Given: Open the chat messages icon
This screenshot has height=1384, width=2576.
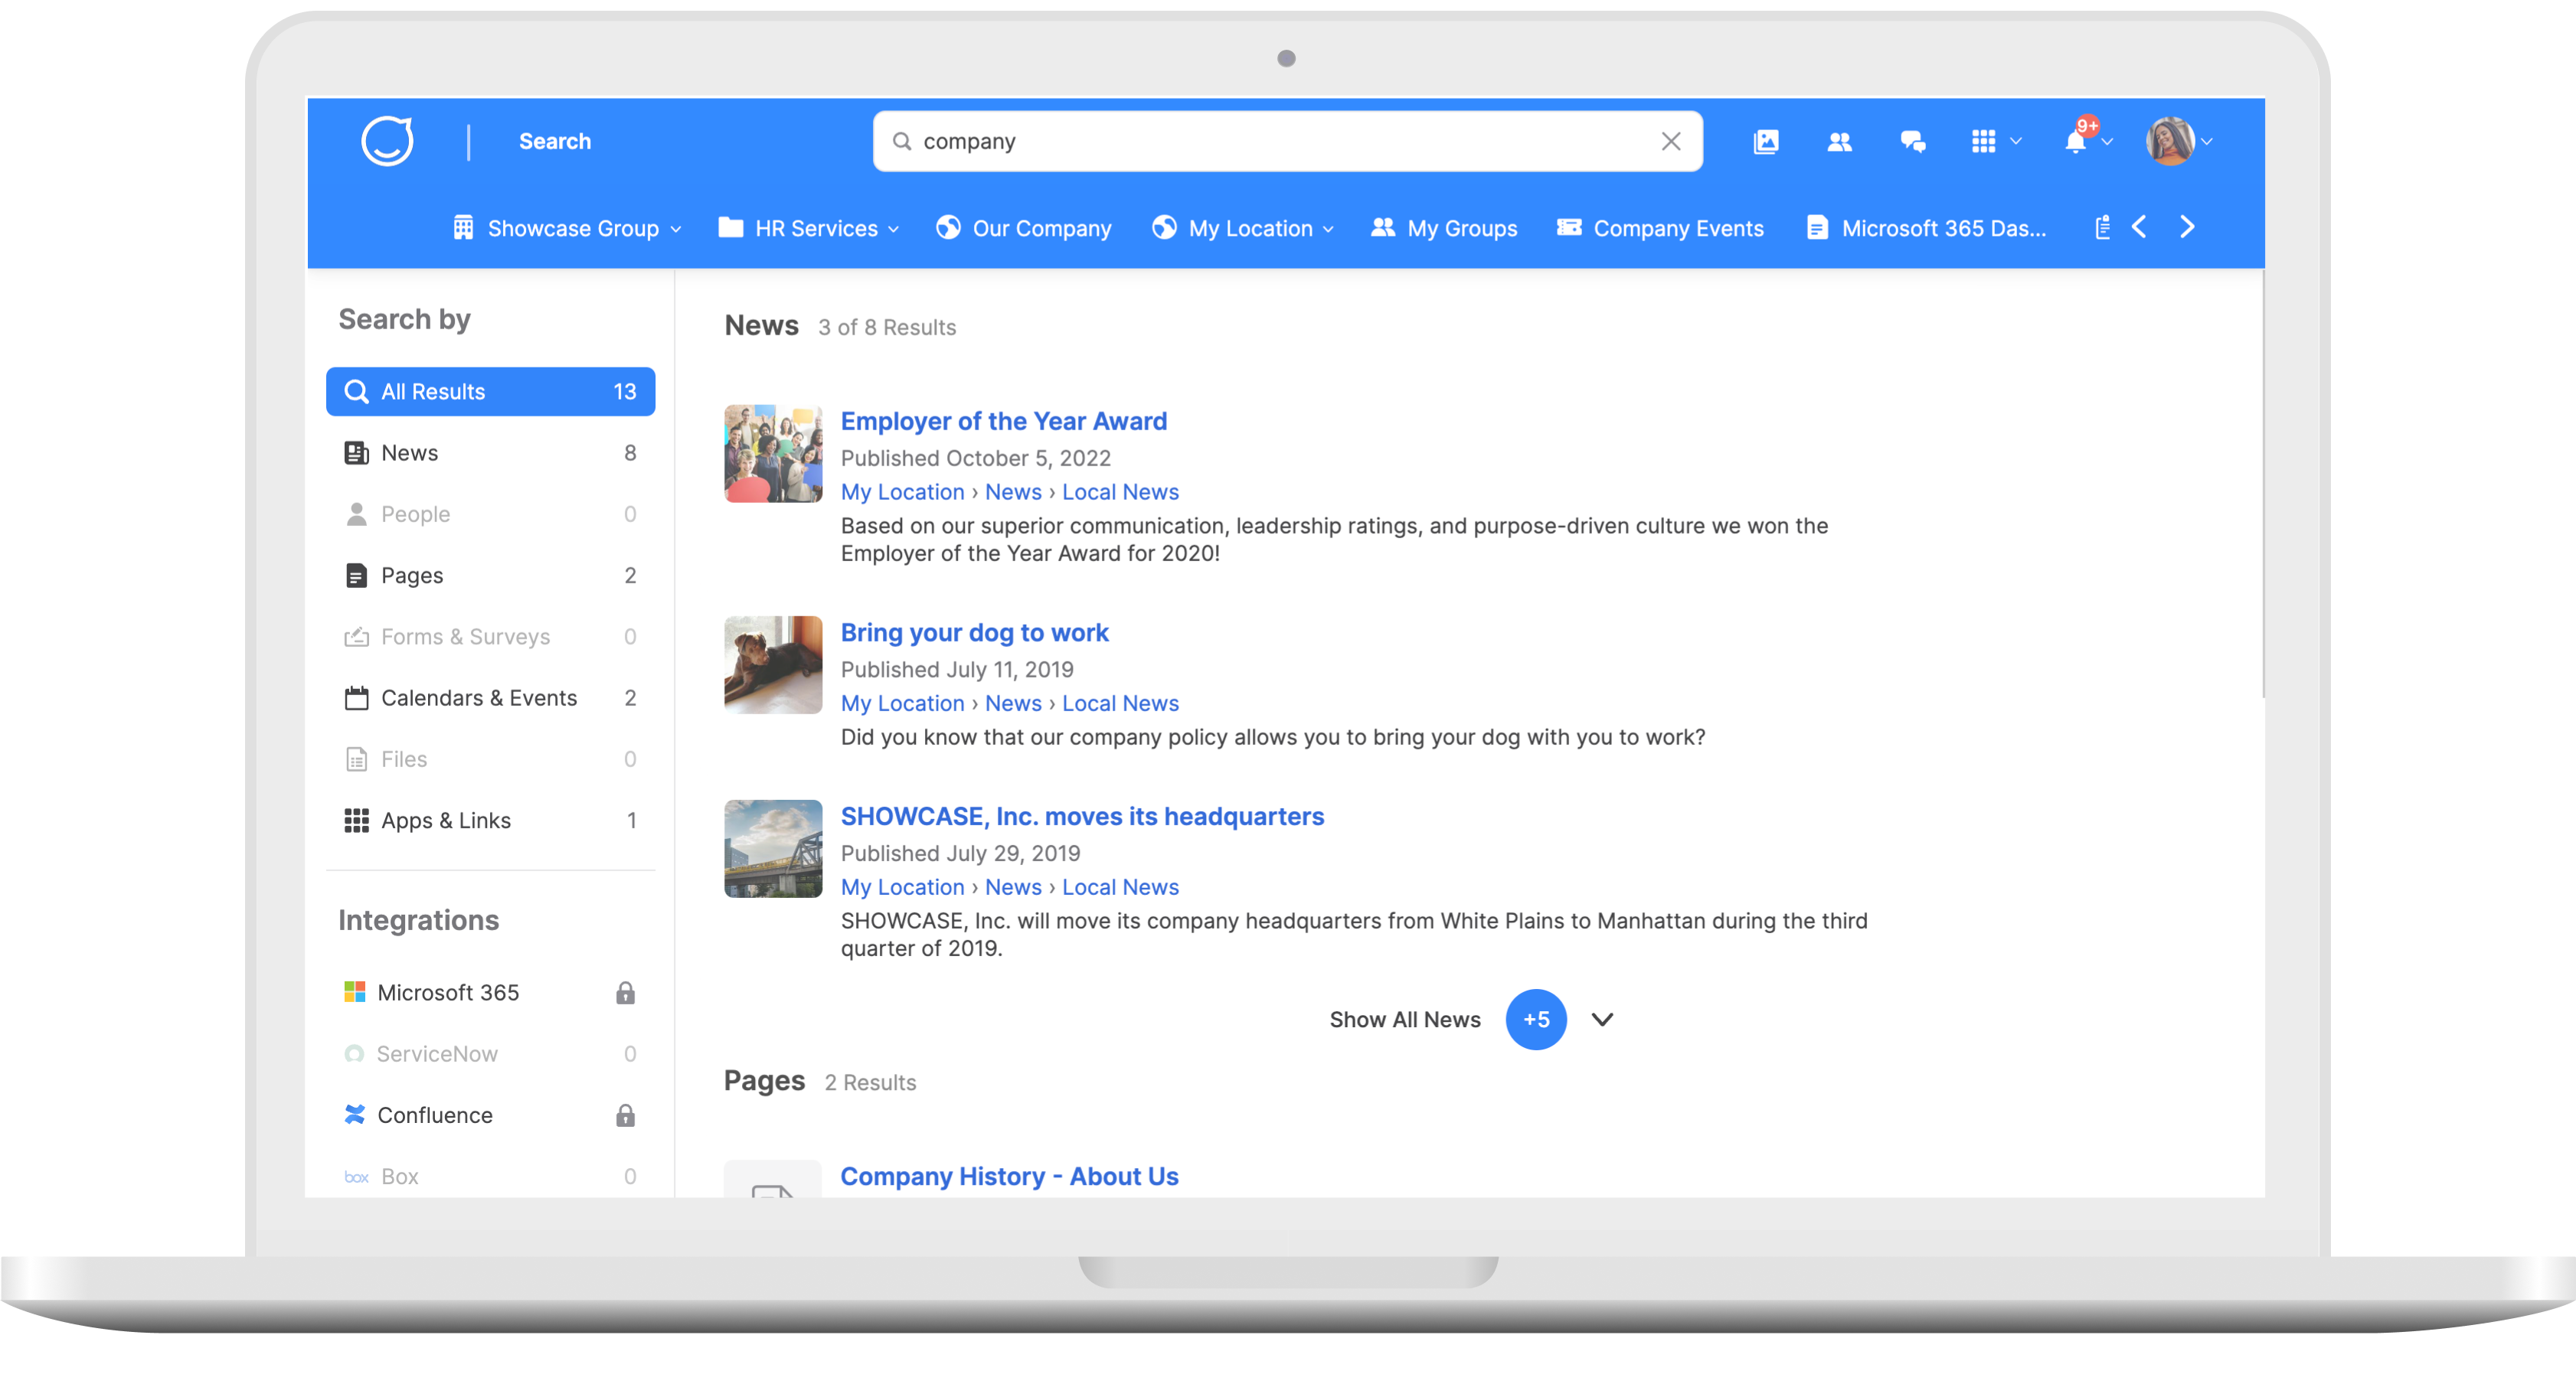Looking at the screenshot, I should 1912,142.
